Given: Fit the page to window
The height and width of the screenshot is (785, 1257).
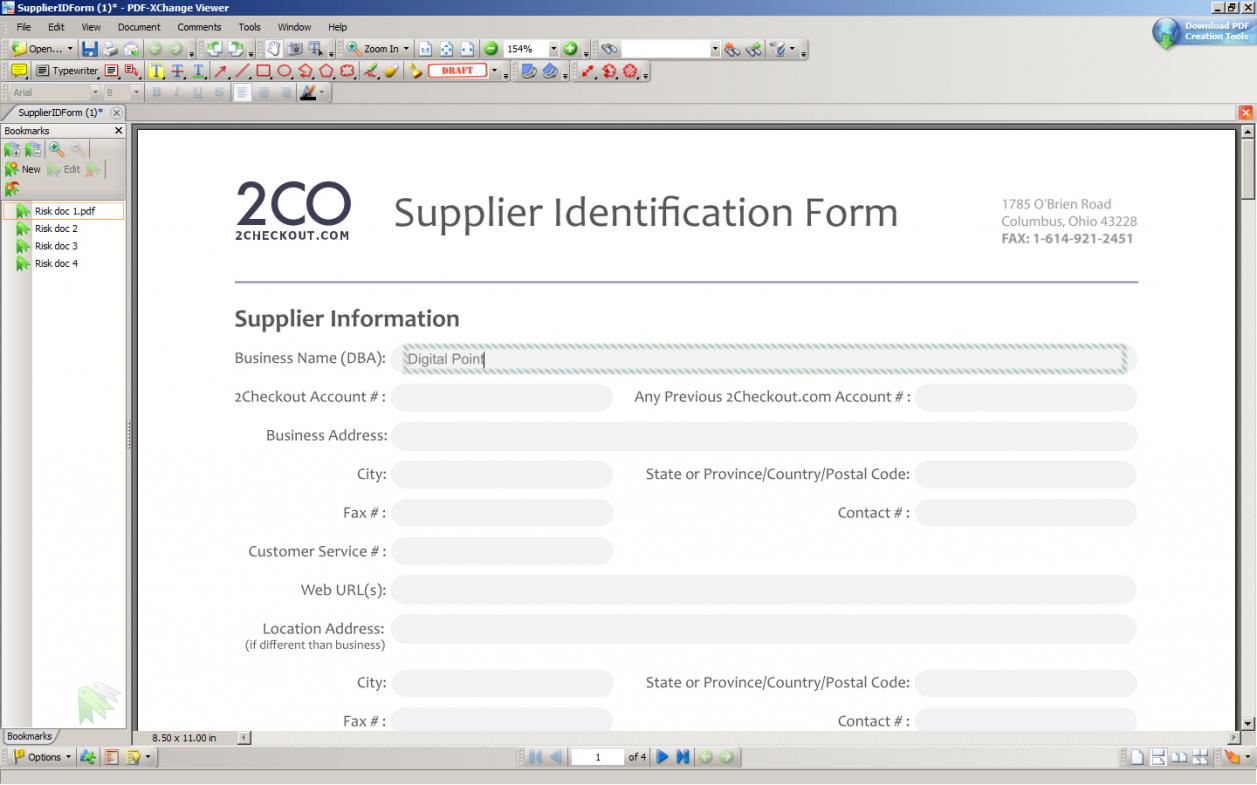Looking at the screenshot, I should click(446, 48).
